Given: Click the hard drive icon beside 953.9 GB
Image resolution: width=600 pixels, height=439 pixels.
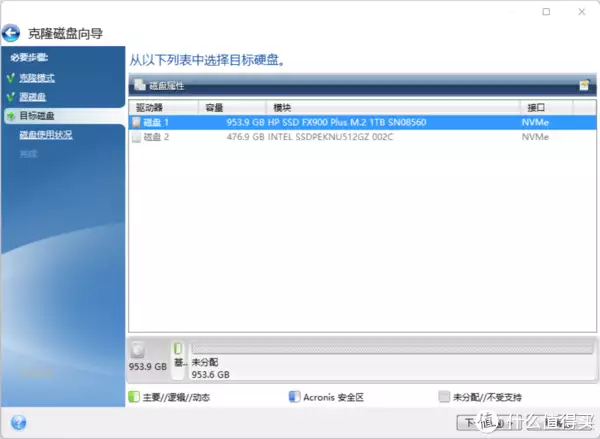Looking at the screenshot, I should tap(138, 350).
